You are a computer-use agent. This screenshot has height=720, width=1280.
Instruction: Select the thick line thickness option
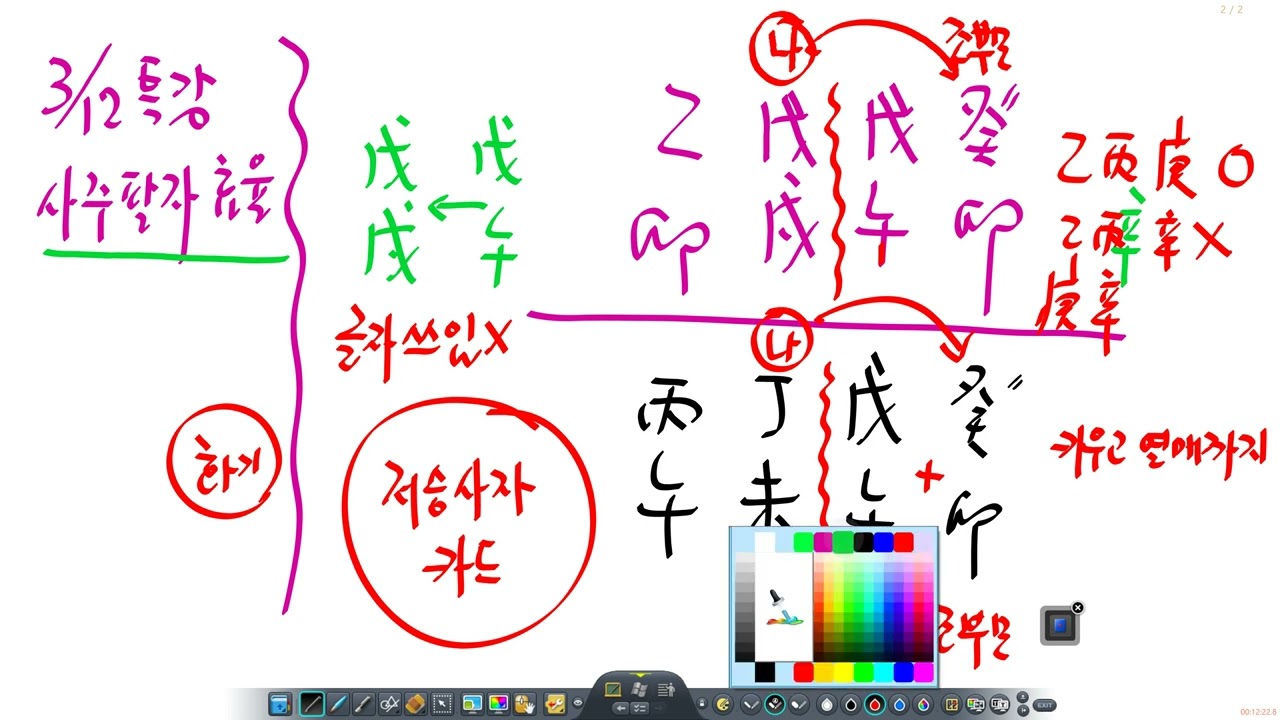pos(799,704)
